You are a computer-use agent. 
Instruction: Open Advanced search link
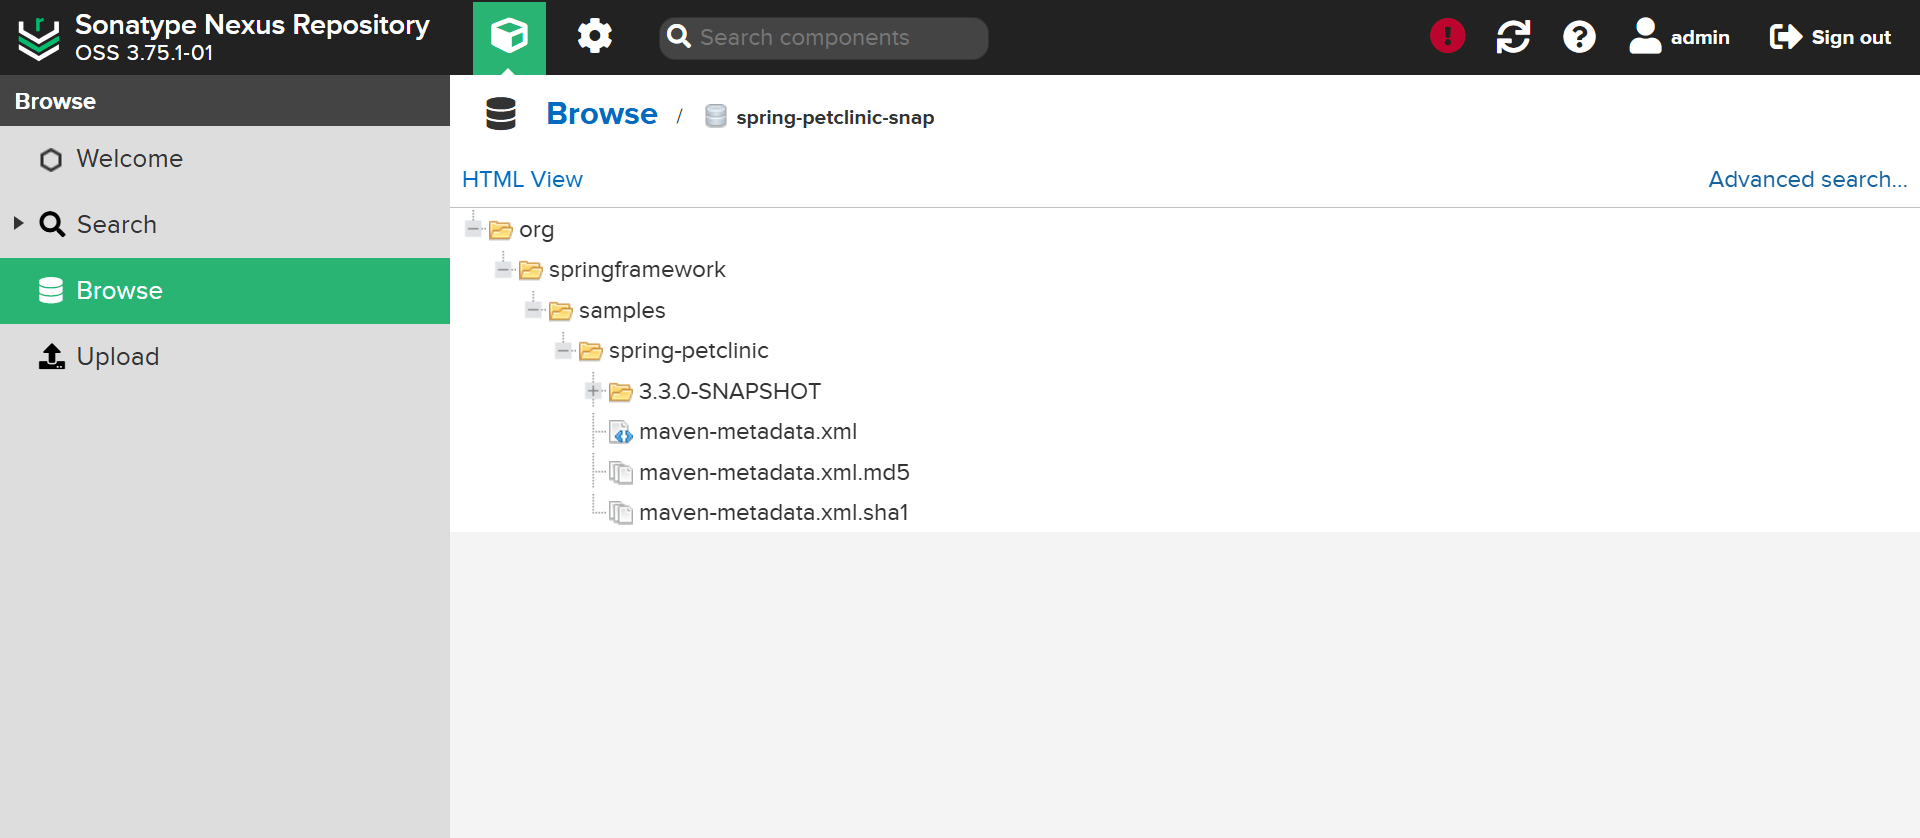point(1807,180)
